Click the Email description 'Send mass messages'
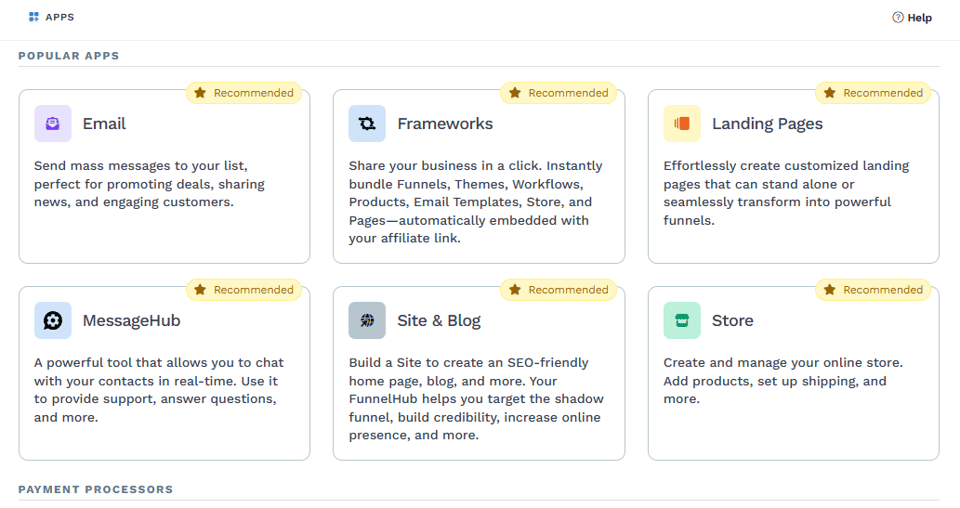 point(149,184)
